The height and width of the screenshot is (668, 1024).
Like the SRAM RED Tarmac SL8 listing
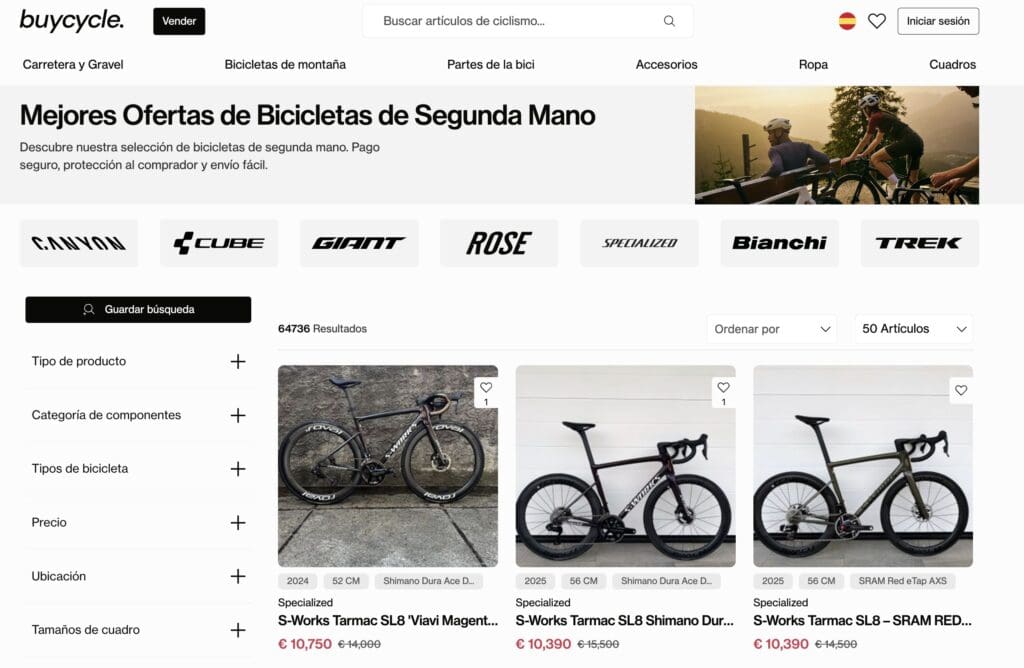tap(961, 390)
